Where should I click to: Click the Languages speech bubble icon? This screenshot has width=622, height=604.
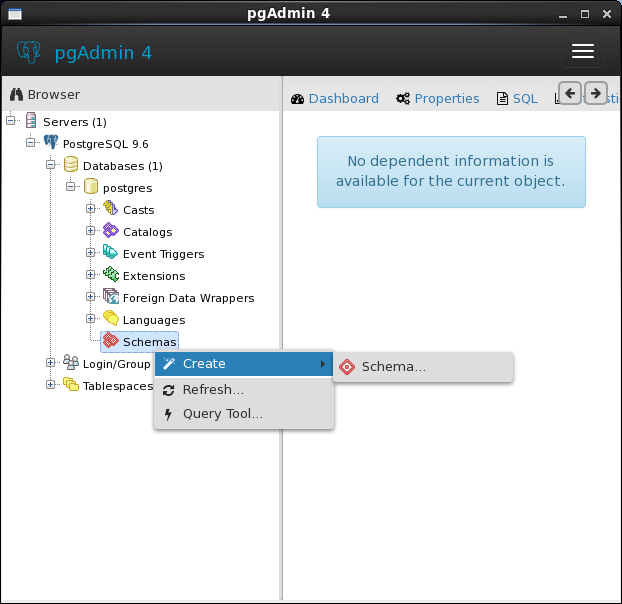coord(111,318)
